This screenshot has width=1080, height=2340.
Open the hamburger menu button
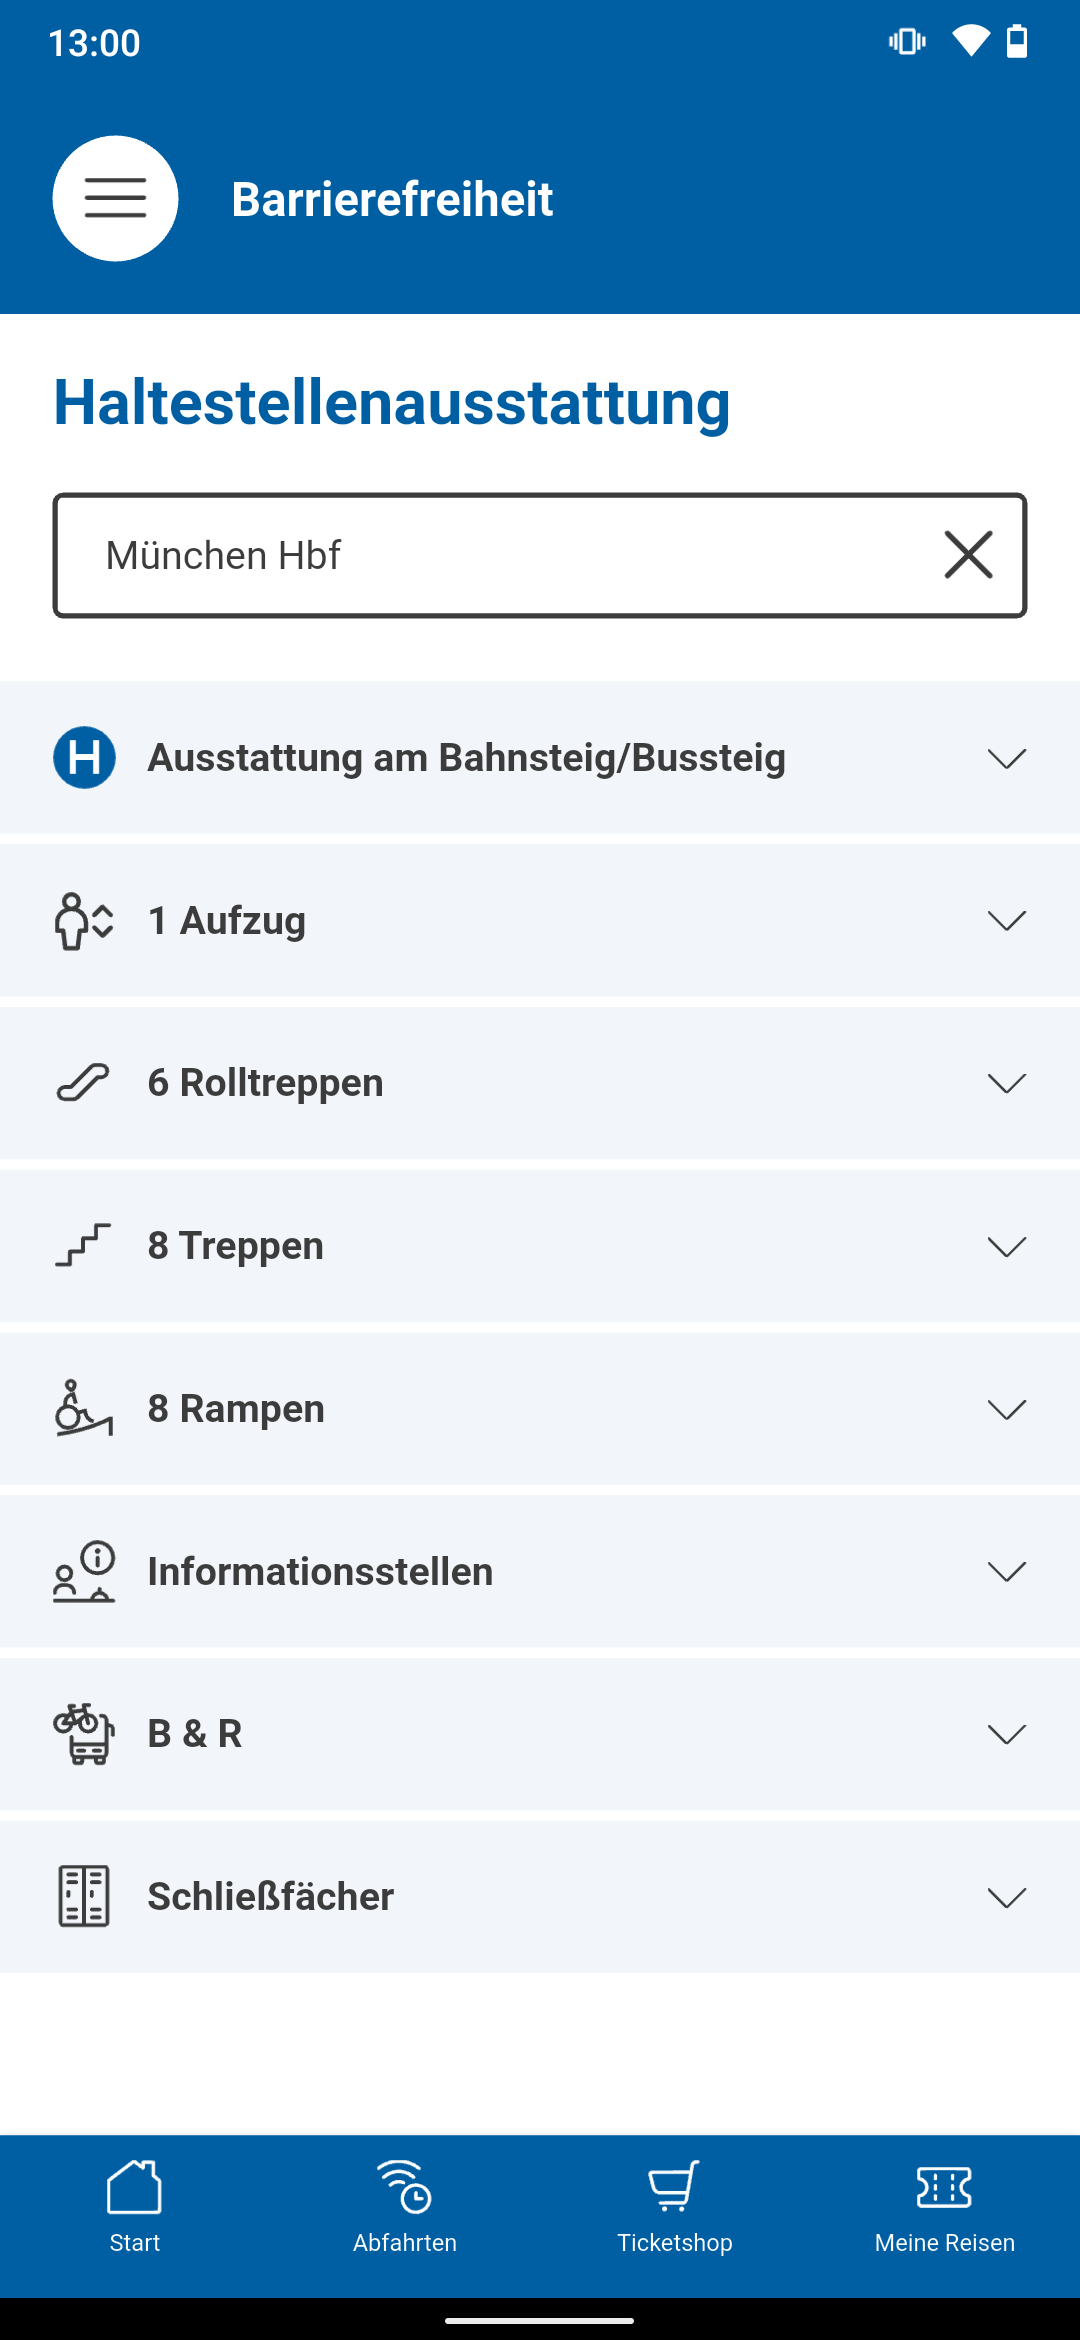115,198
